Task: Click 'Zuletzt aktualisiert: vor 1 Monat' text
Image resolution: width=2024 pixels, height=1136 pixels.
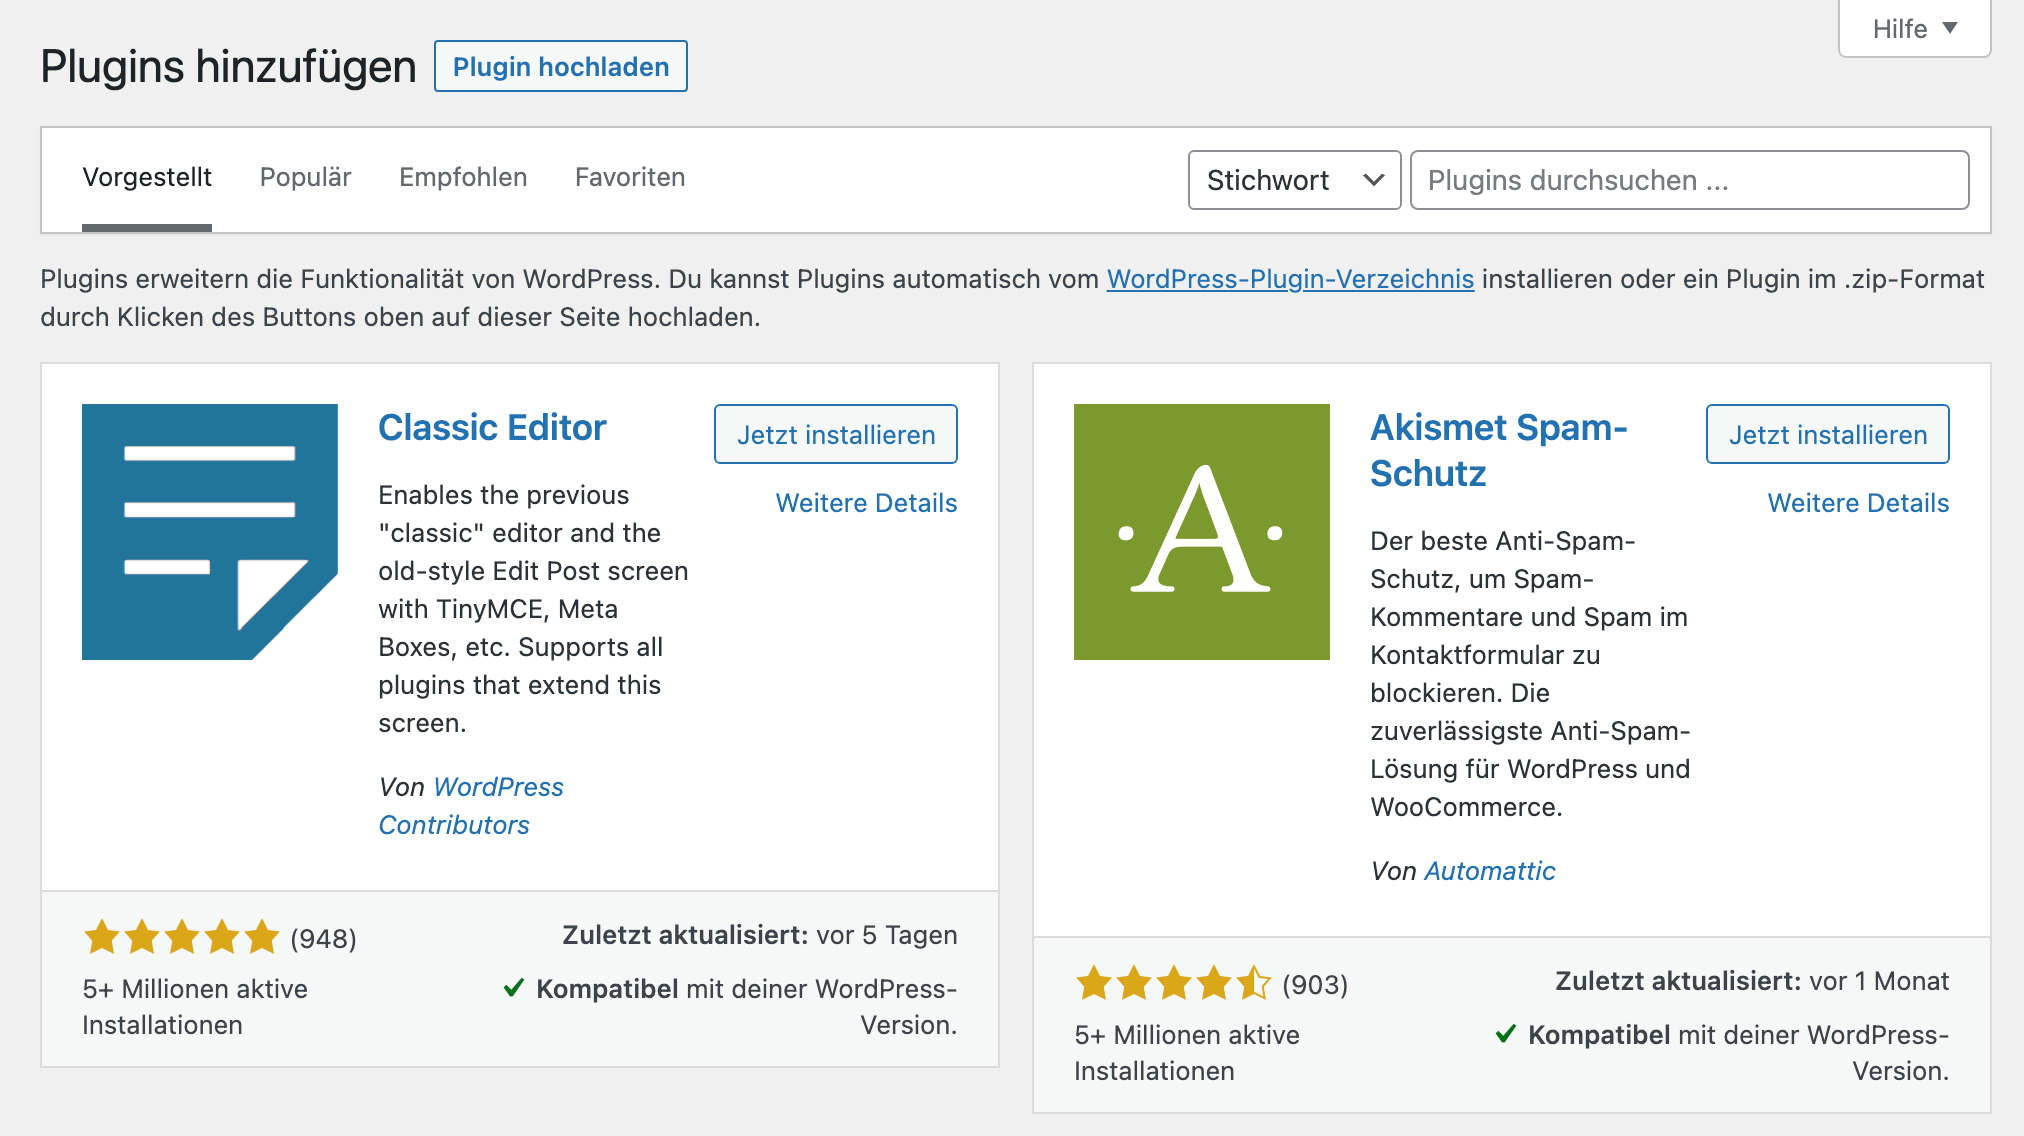Action: click(x=1752, y=981)
